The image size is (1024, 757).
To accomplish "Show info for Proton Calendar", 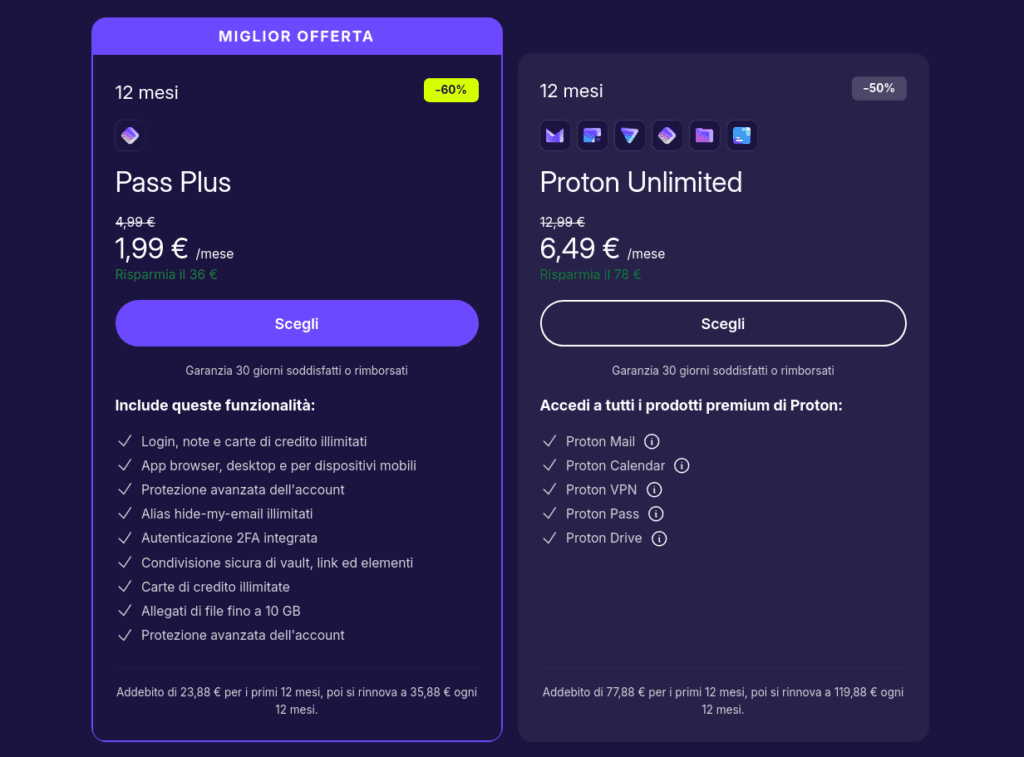I will [682, 466].
